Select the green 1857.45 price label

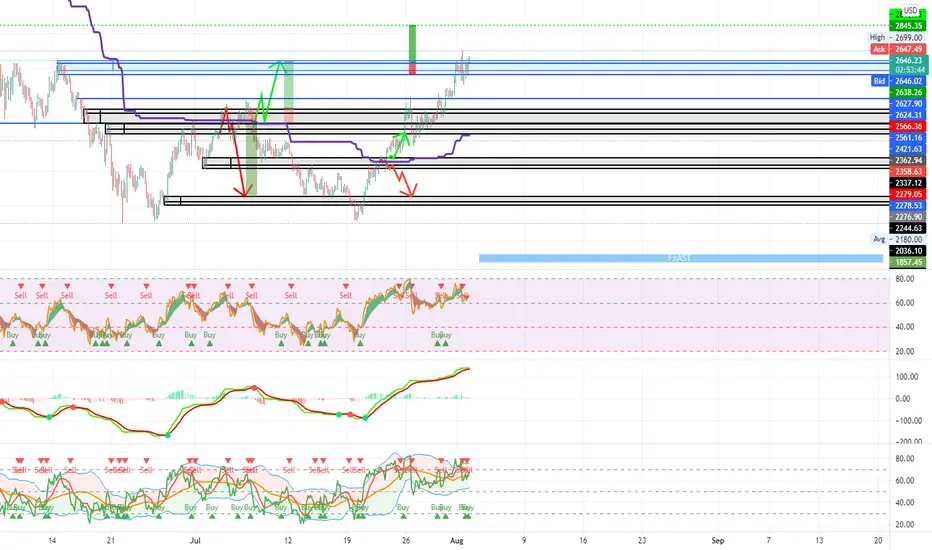click(908, 262)
